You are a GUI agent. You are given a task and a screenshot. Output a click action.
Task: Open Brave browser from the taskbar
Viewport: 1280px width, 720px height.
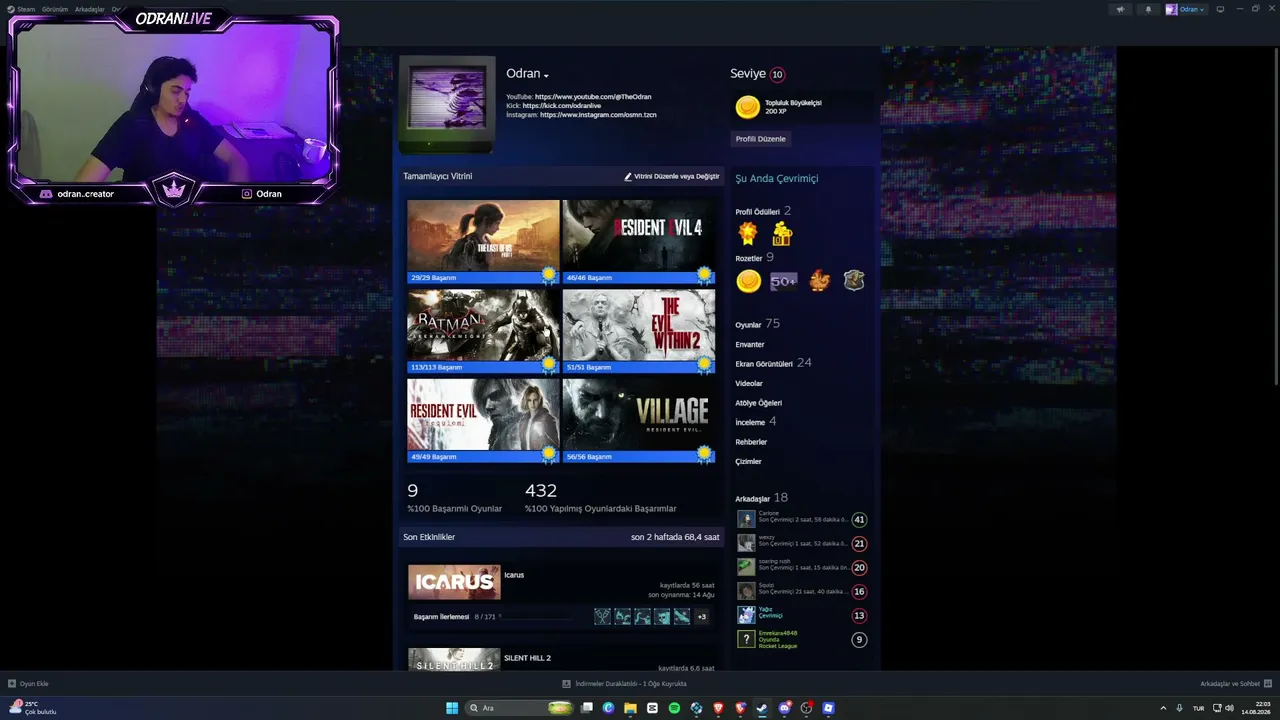click(x=718, y=708)
